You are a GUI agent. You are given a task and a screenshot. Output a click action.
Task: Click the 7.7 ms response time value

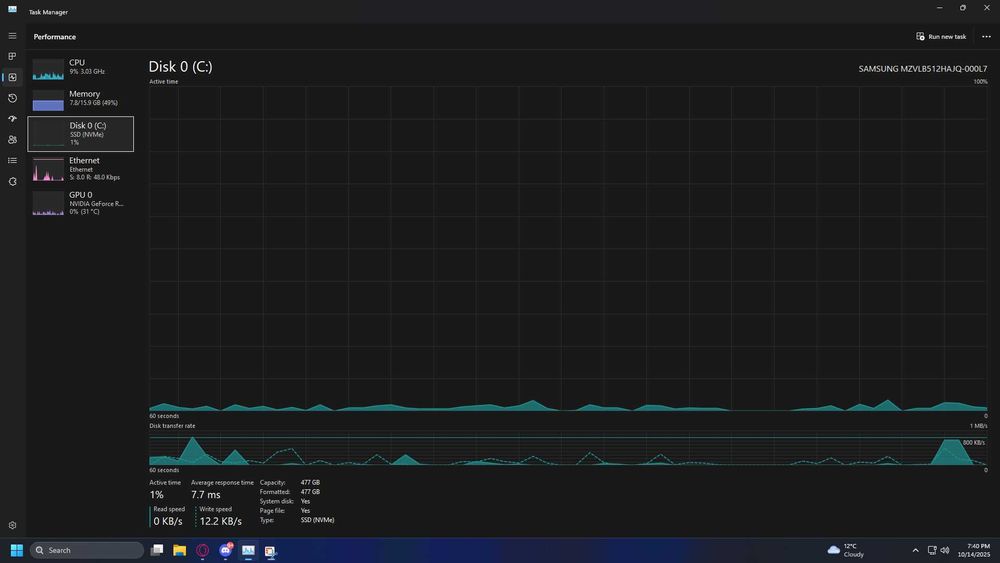point(205,495)
